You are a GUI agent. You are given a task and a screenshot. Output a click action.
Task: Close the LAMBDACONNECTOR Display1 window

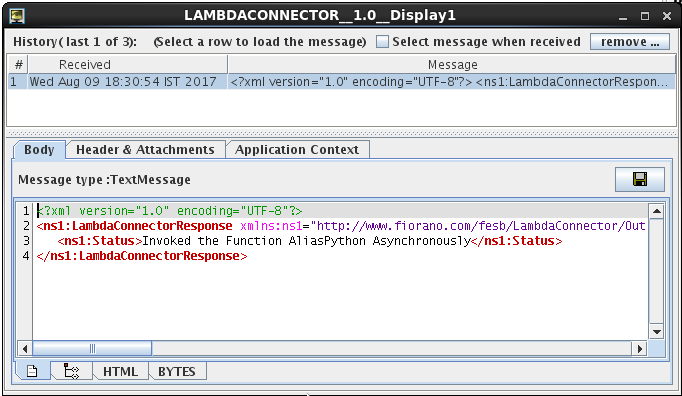[x=667, y=17]
